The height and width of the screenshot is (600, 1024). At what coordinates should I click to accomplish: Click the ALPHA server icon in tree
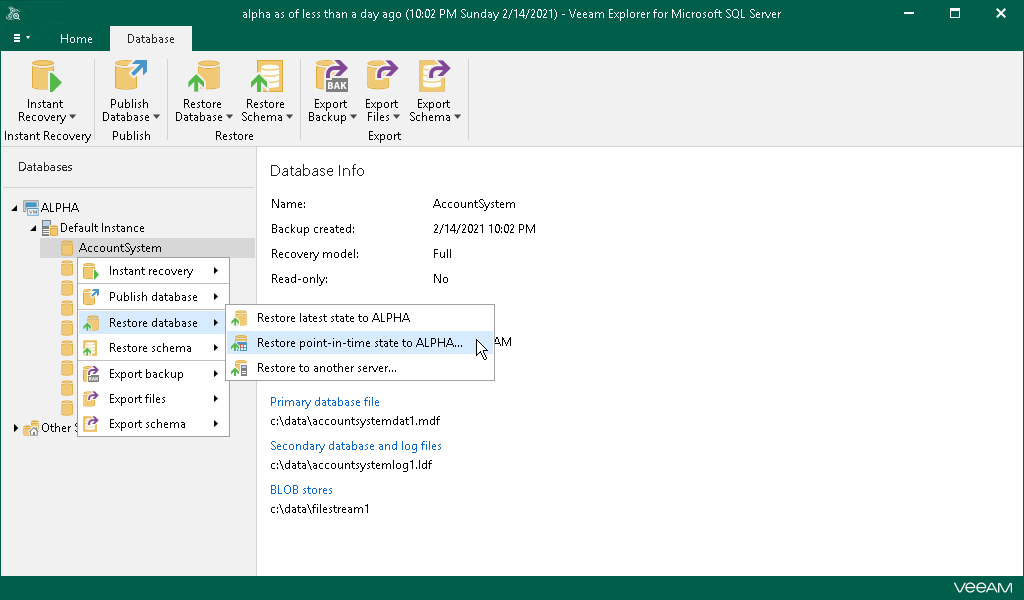[x=31, y=208]
